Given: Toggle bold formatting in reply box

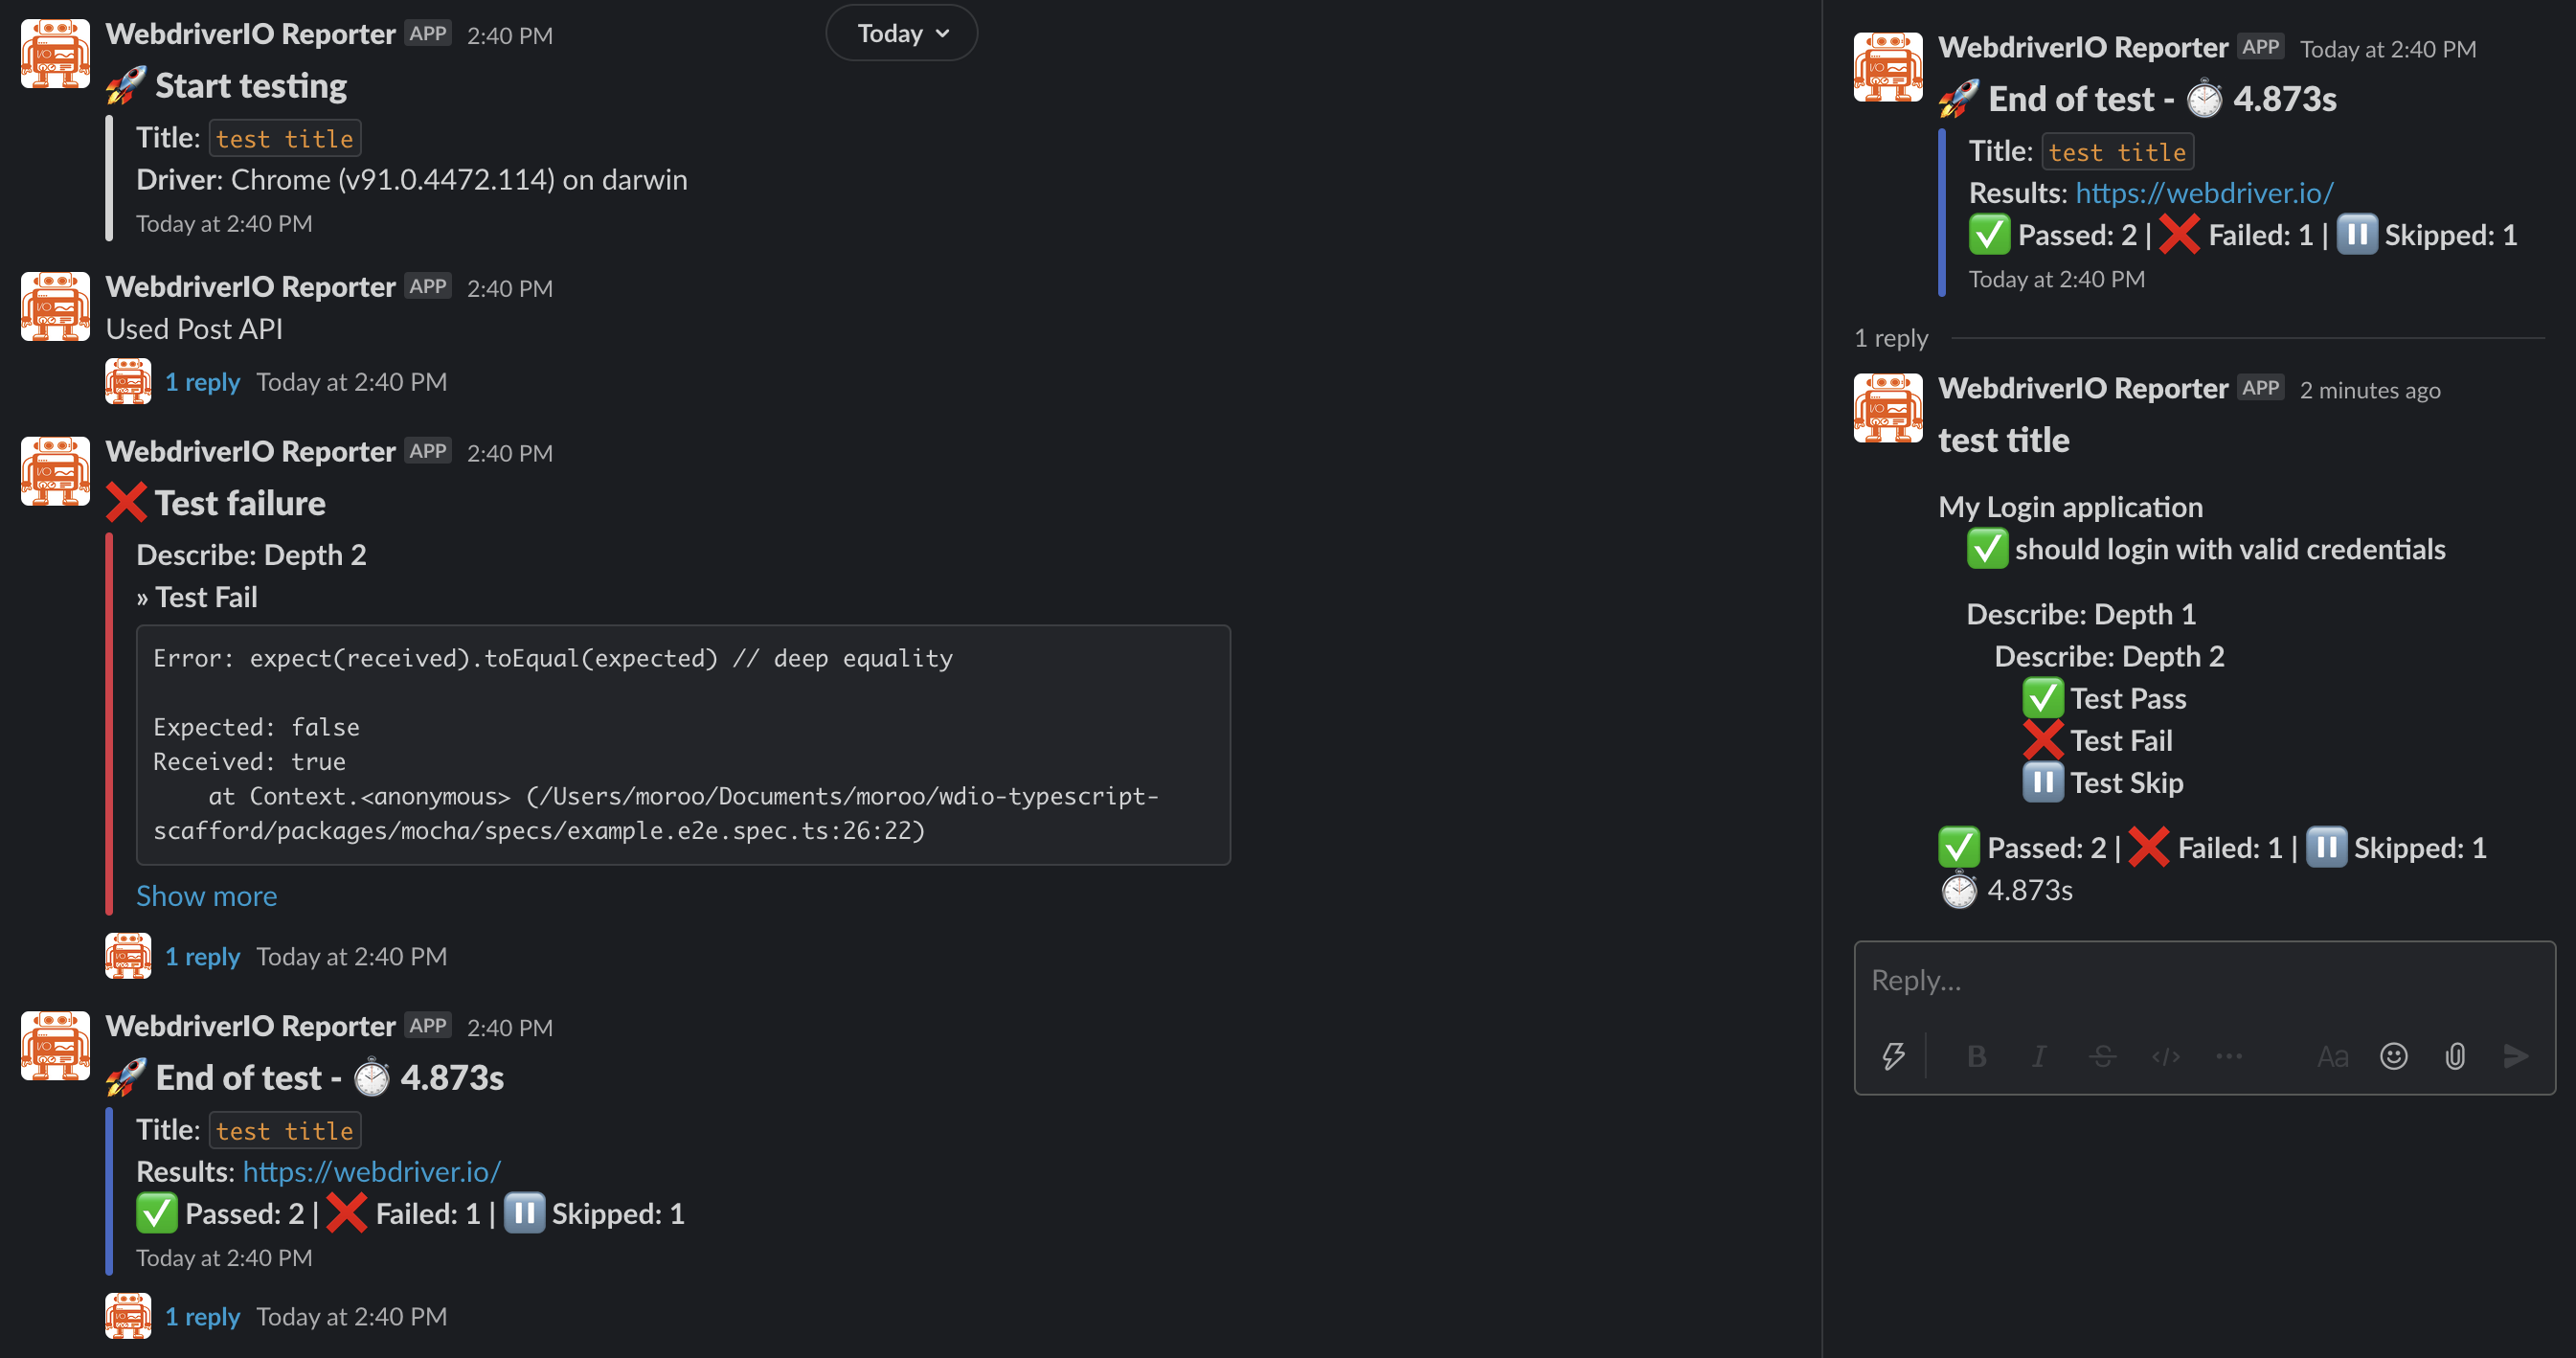Looking at the screenshot, I should 1976,1056.
